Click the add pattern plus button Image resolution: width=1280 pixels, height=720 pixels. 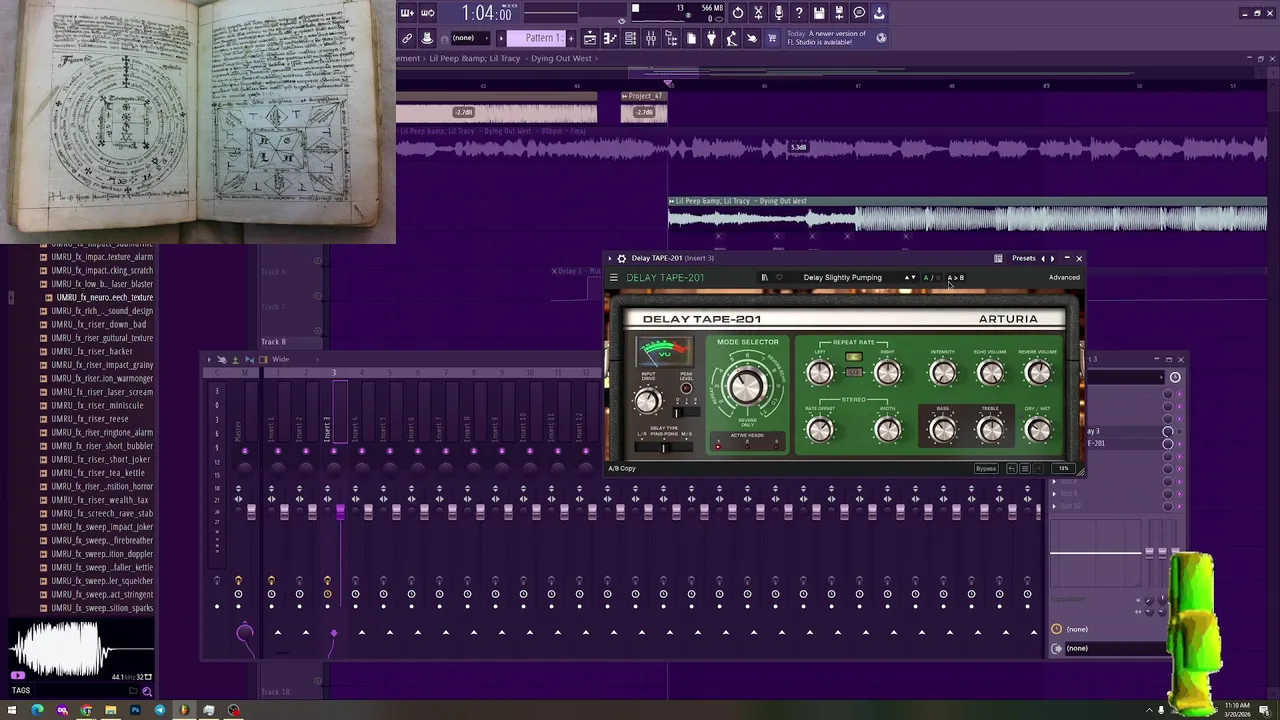click(x=571, y=38)
